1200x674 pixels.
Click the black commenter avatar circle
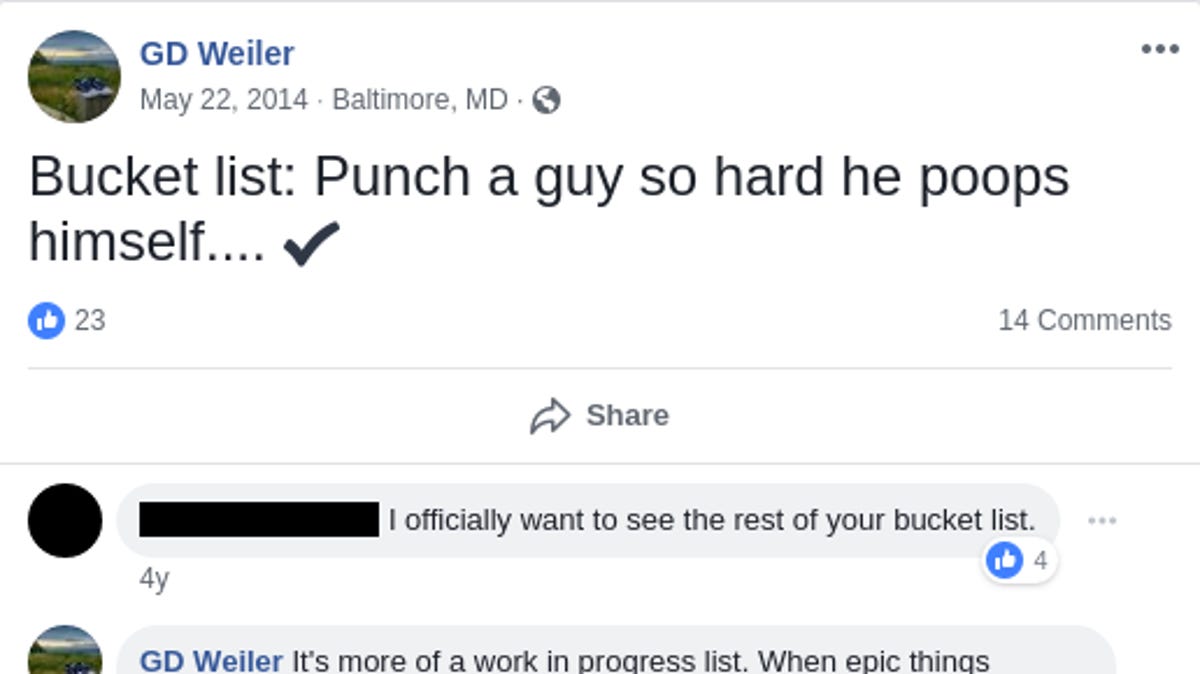click(65, 520)
